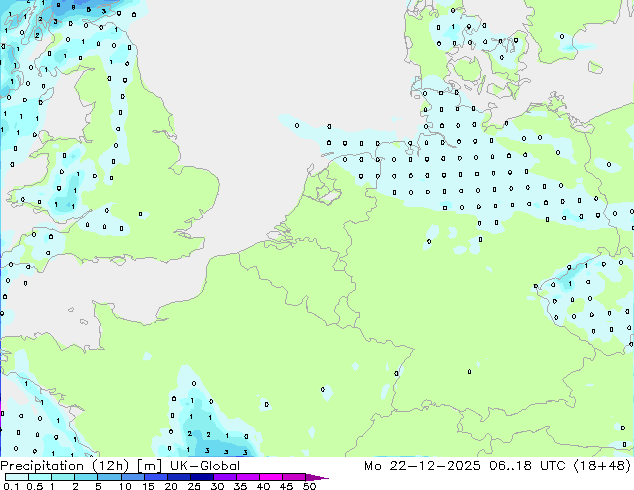Viewport: 634px width, 490px height.
Task: Click the '06..18 UTC' time text
Action: point(527,466)
